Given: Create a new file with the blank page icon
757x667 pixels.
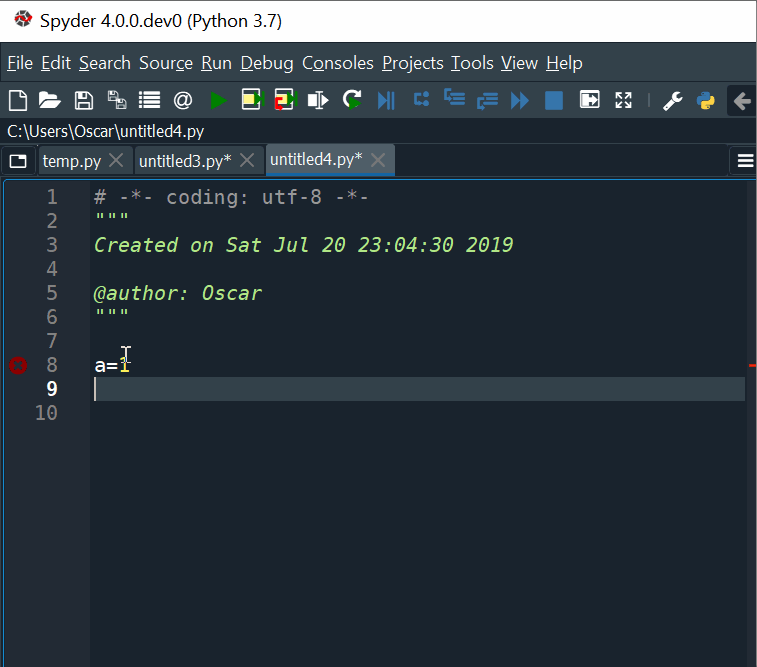Looking at the screenshot, I should (x=18, y=100).
